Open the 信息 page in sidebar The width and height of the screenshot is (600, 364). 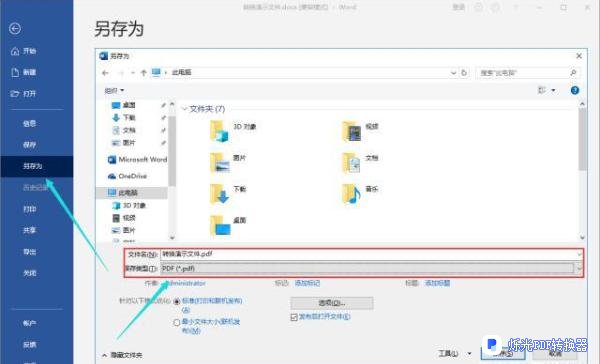click(29, 123)
